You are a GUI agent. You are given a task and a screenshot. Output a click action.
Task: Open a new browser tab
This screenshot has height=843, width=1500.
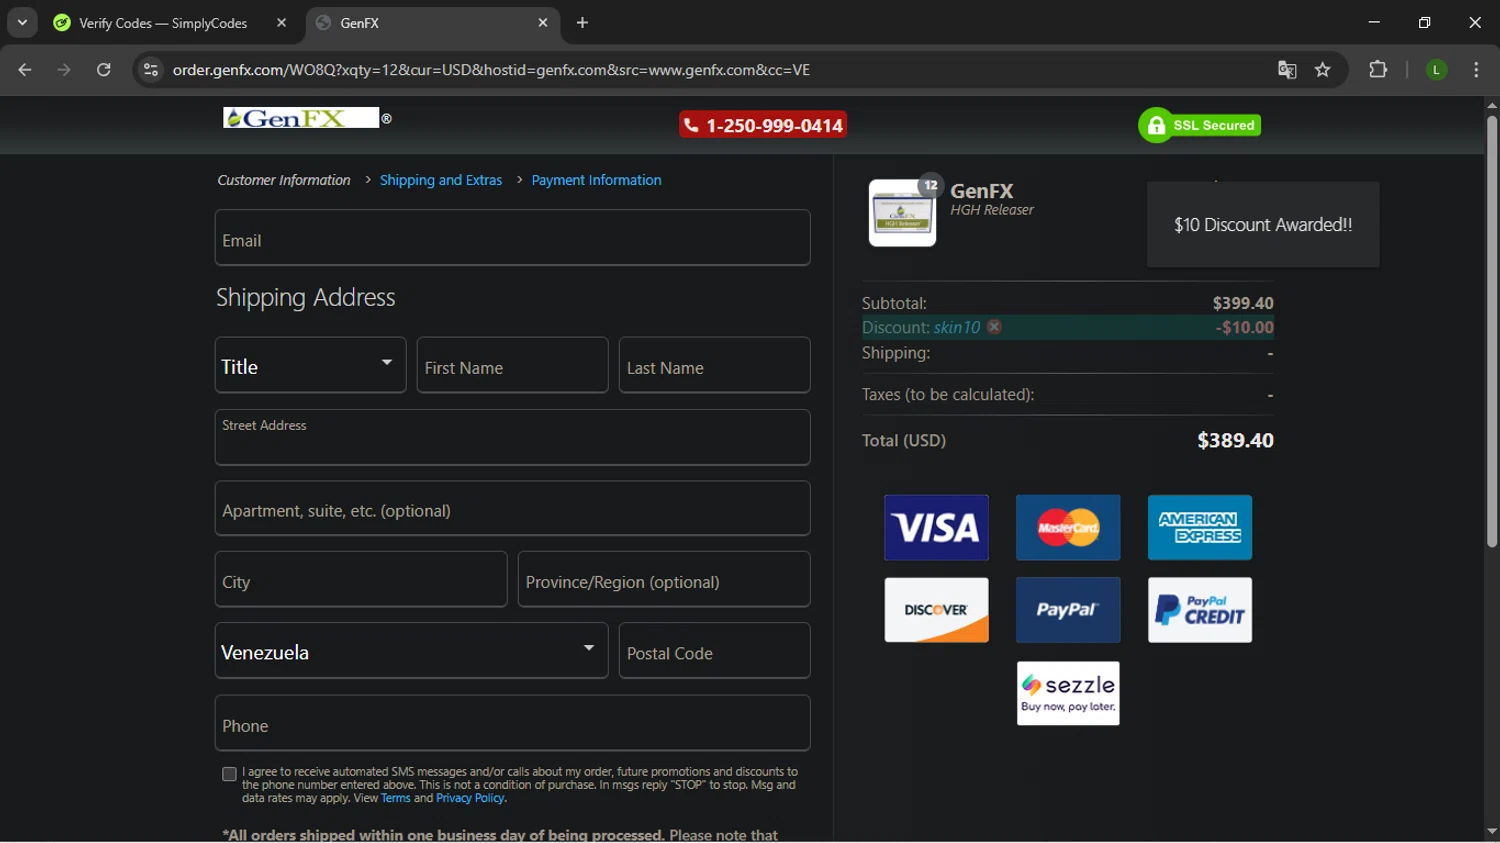tap(582, 23)
